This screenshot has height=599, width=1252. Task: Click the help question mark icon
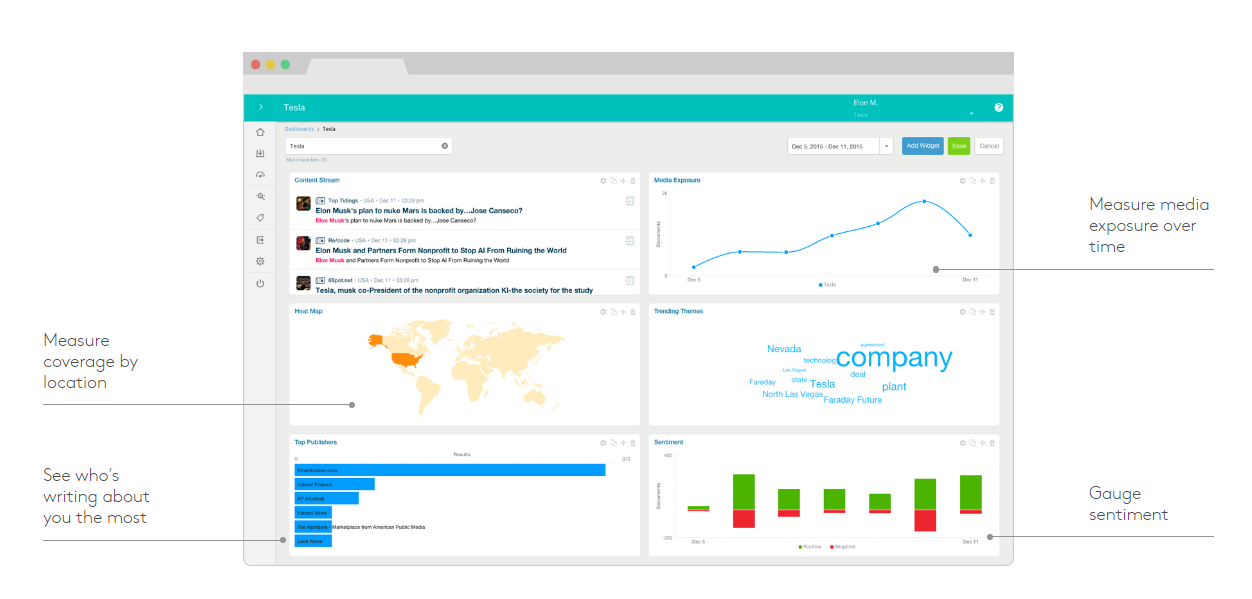998,108
